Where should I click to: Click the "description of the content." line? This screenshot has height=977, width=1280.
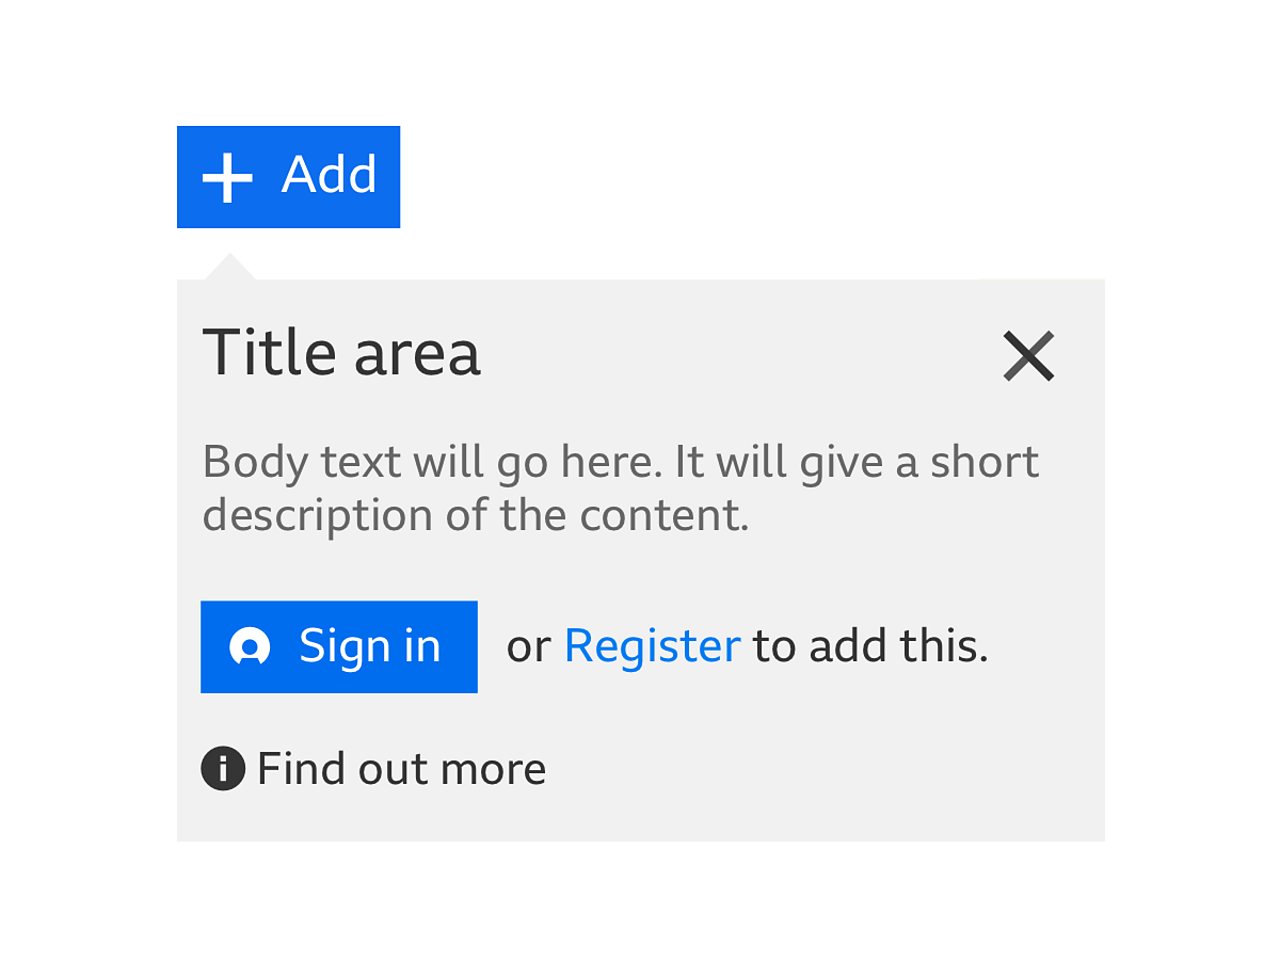(x=475, y=516)
